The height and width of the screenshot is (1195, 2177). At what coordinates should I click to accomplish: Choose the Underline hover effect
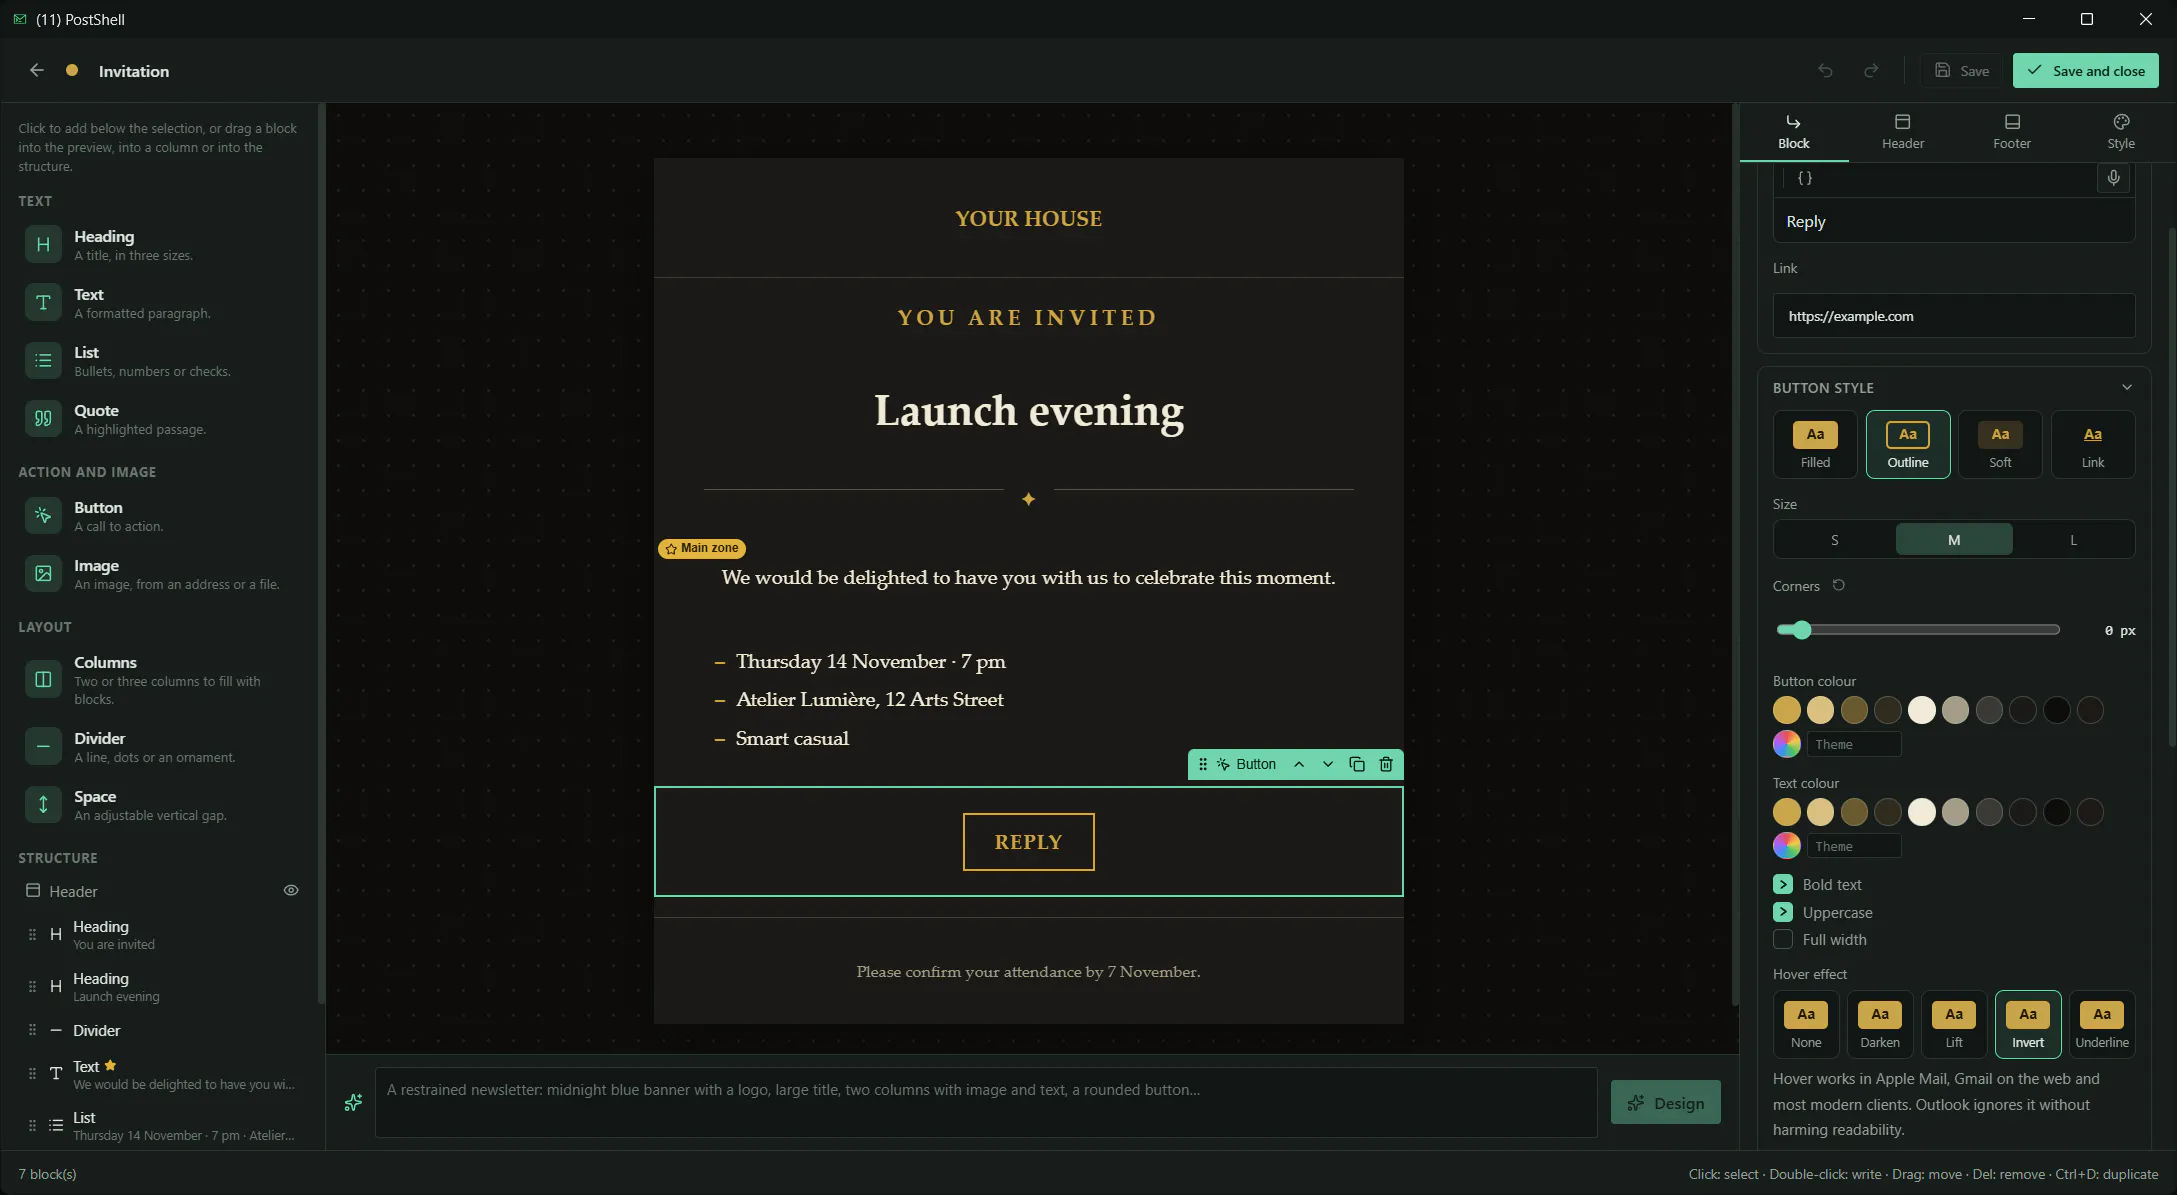[x=2102, y=1024]
